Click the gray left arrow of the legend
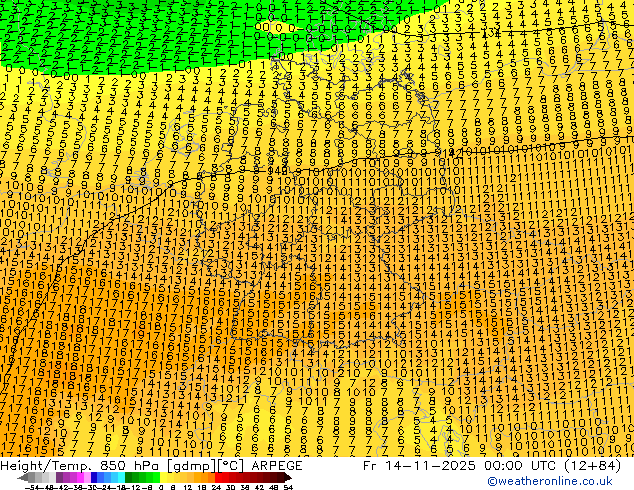634x490 pixels. point(23,478)
